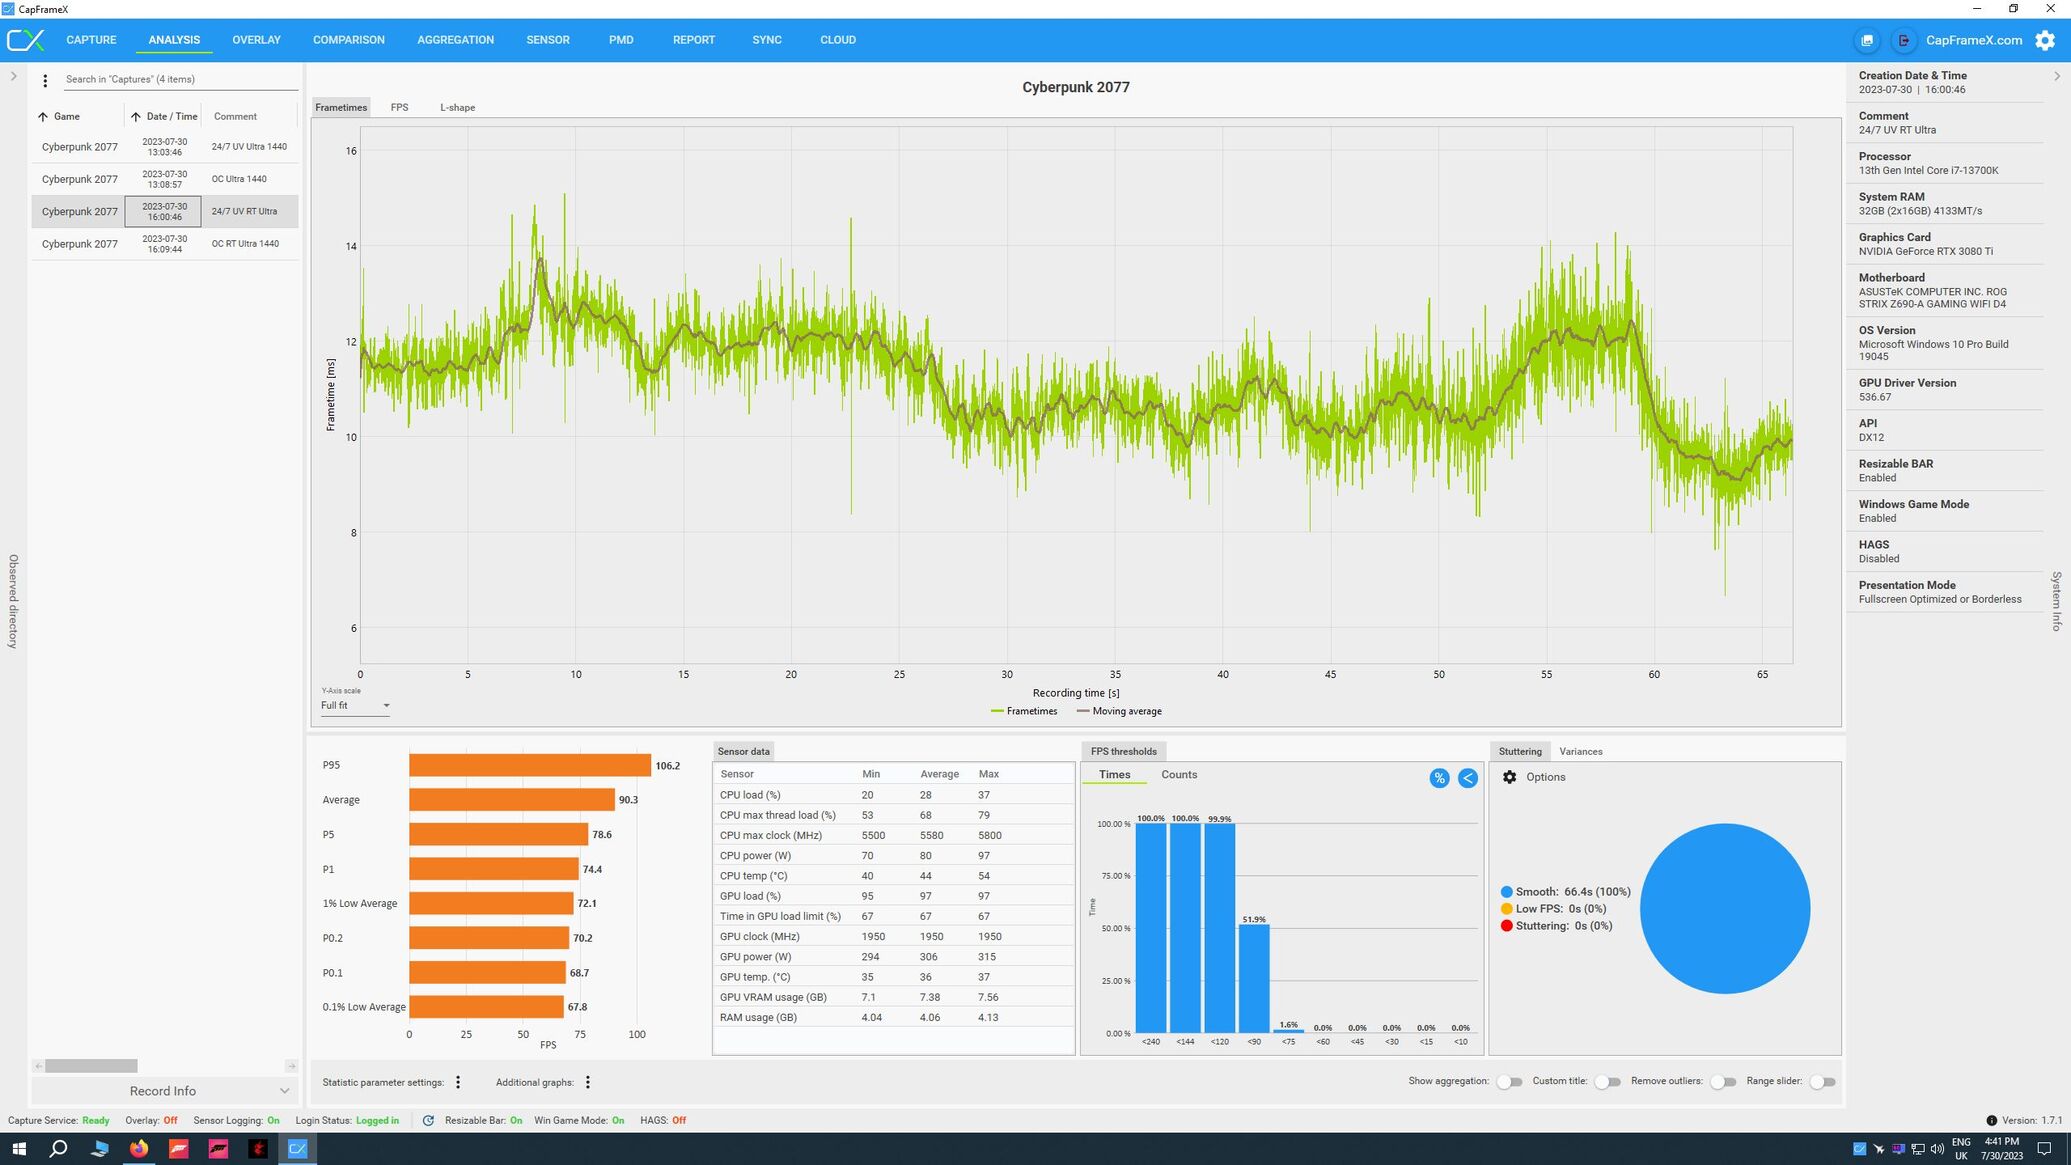
Task: Open Firefox from the taskbar
Action: [x=138, y=1148]
